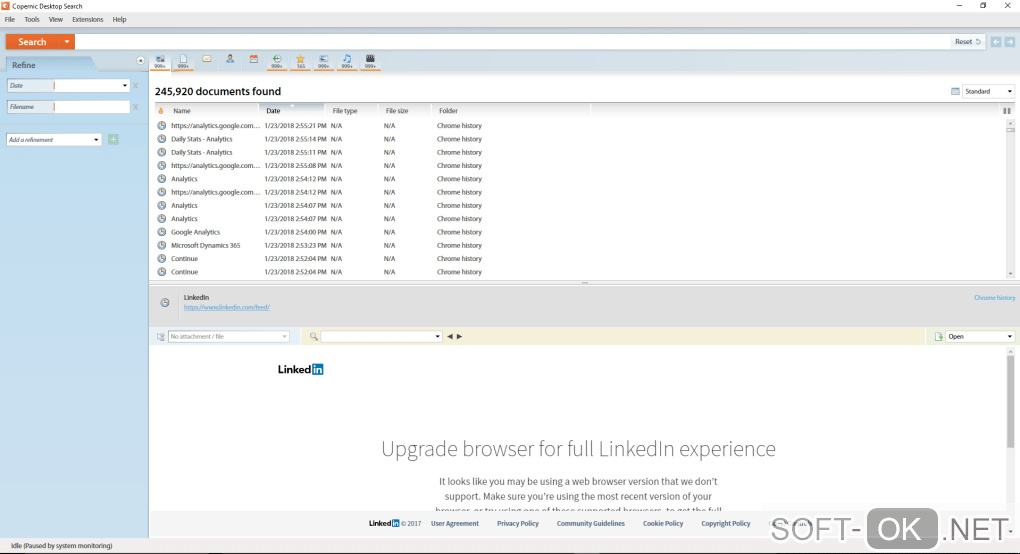This screenshot has width=1020, height=554.
Task: Click the back navigation arrow near Reset
Action: pyautogui.click(x=996, y=42)
